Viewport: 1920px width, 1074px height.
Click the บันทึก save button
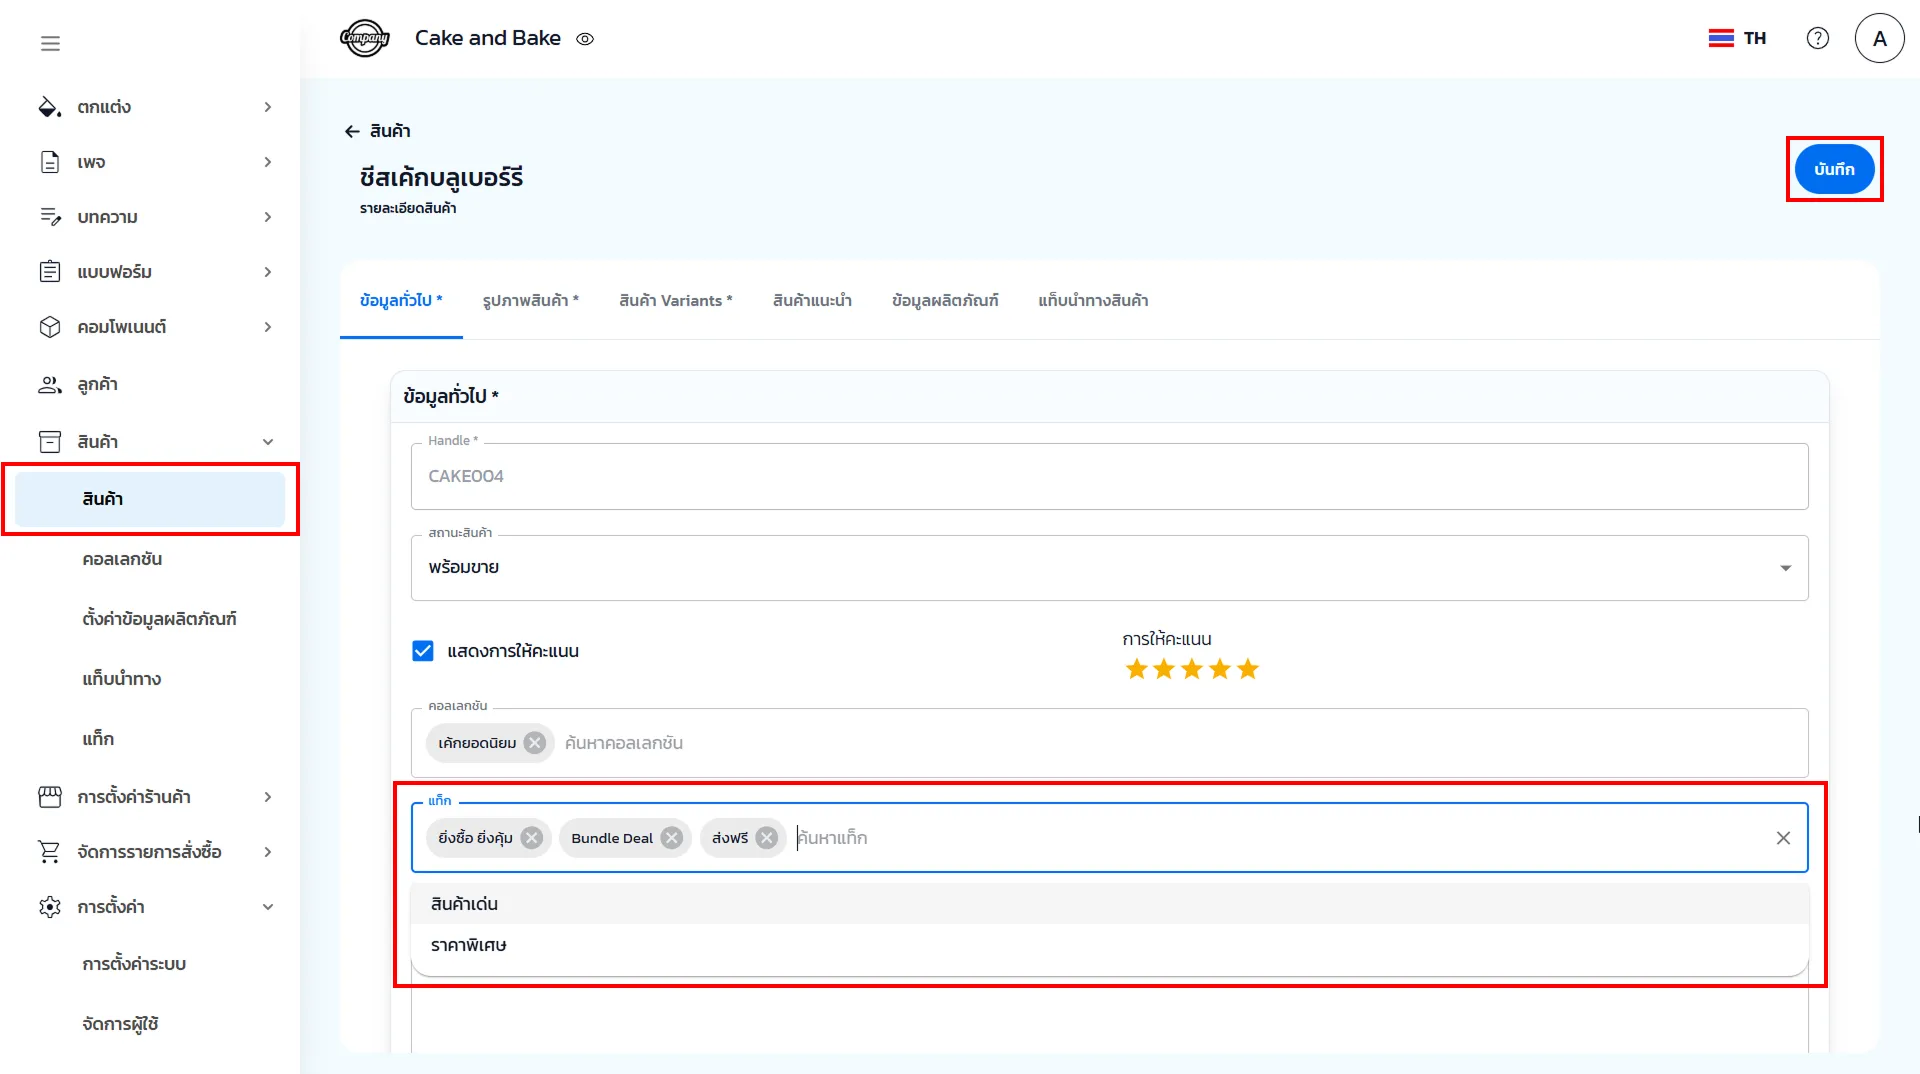pyautogui.click(x=1834, y=169)
